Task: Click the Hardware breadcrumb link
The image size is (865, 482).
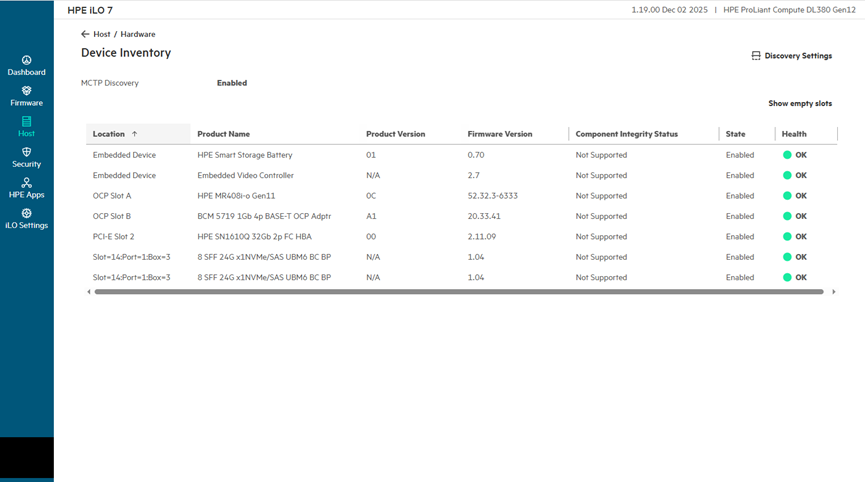Action: [x=138, y=34]
